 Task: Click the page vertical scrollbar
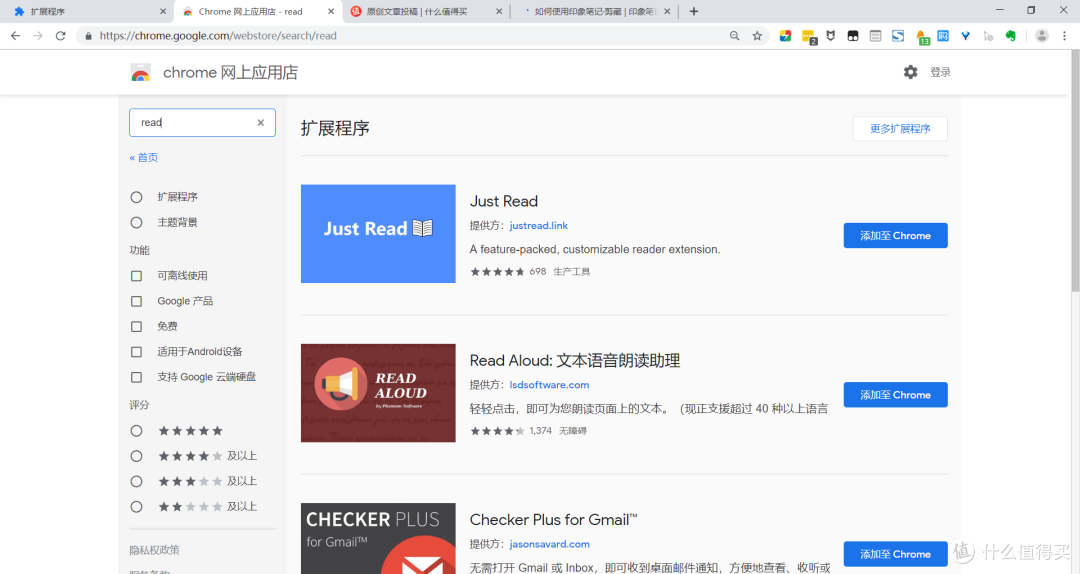(1075, 172)
